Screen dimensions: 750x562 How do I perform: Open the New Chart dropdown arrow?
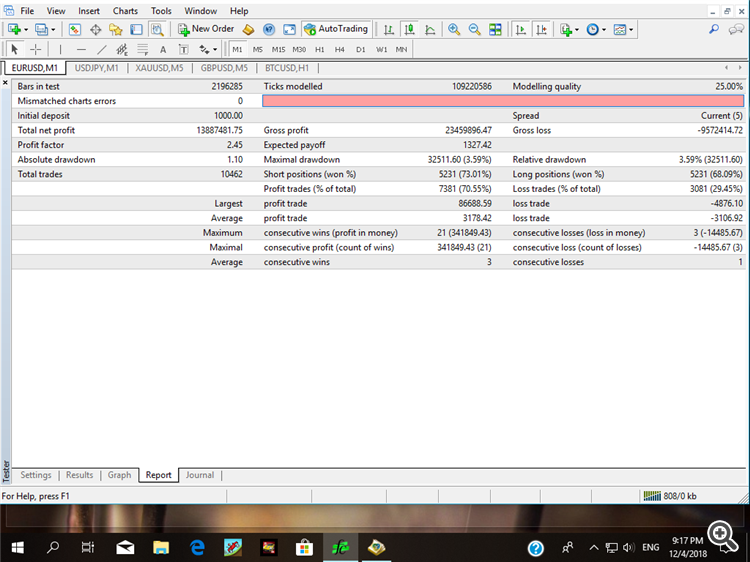click(26, 30)
